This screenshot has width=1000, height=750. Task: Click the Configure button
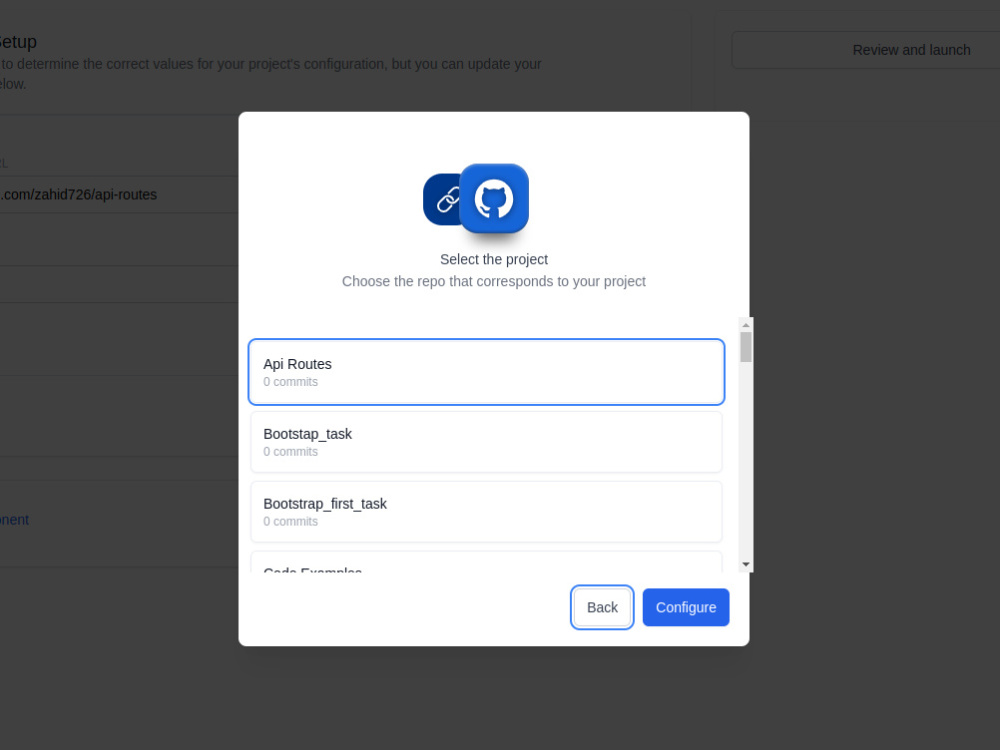[686, 607]
